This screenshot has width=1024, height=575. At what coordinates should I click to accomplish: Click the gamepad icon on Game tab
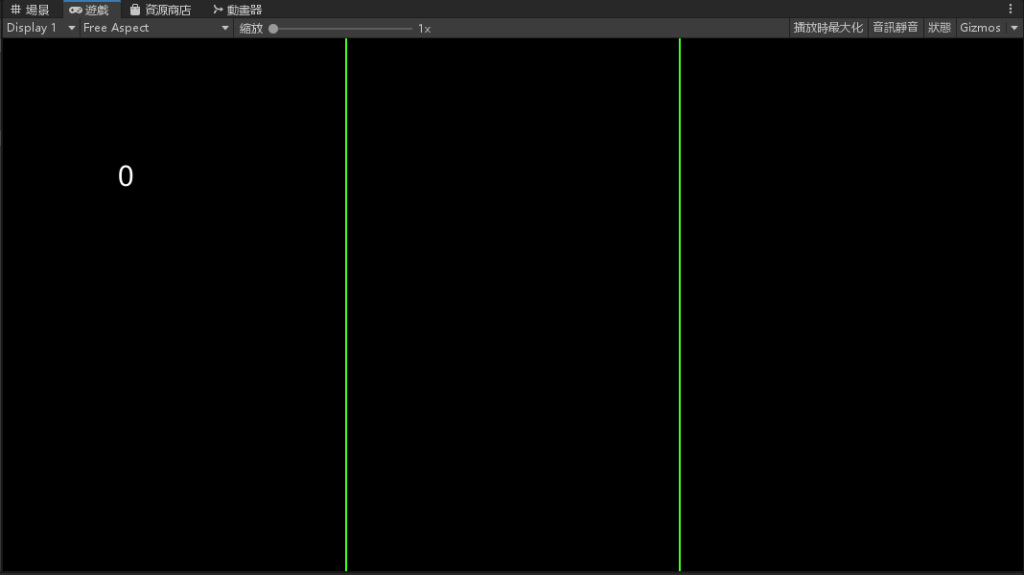(76, 9)
